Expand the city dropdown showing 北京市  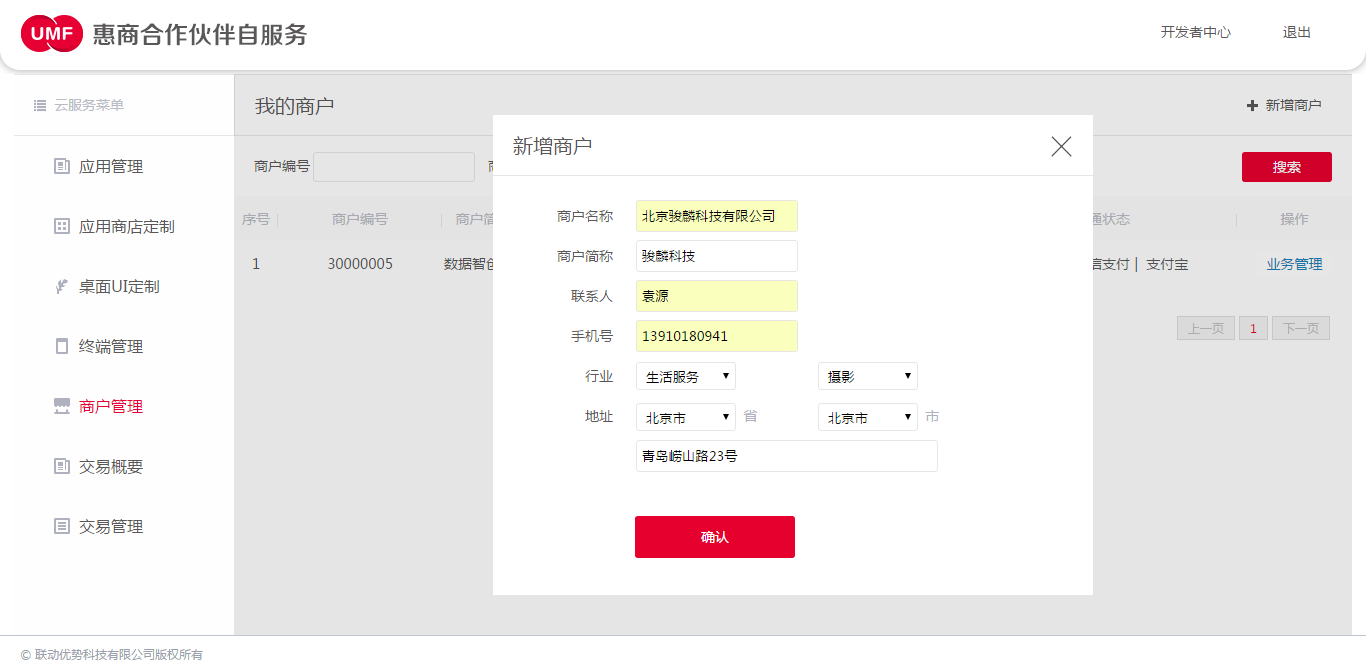point(867,417)
